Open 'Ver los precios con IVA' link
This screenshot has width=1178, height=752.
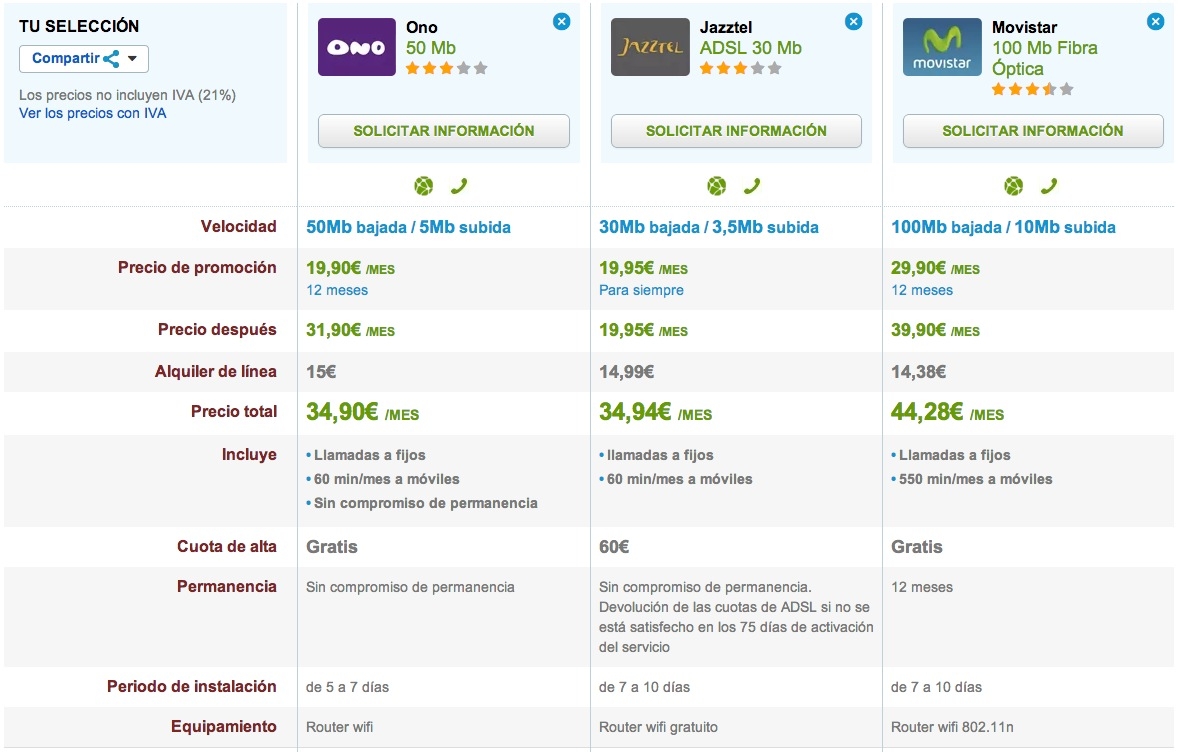[92, 113]
